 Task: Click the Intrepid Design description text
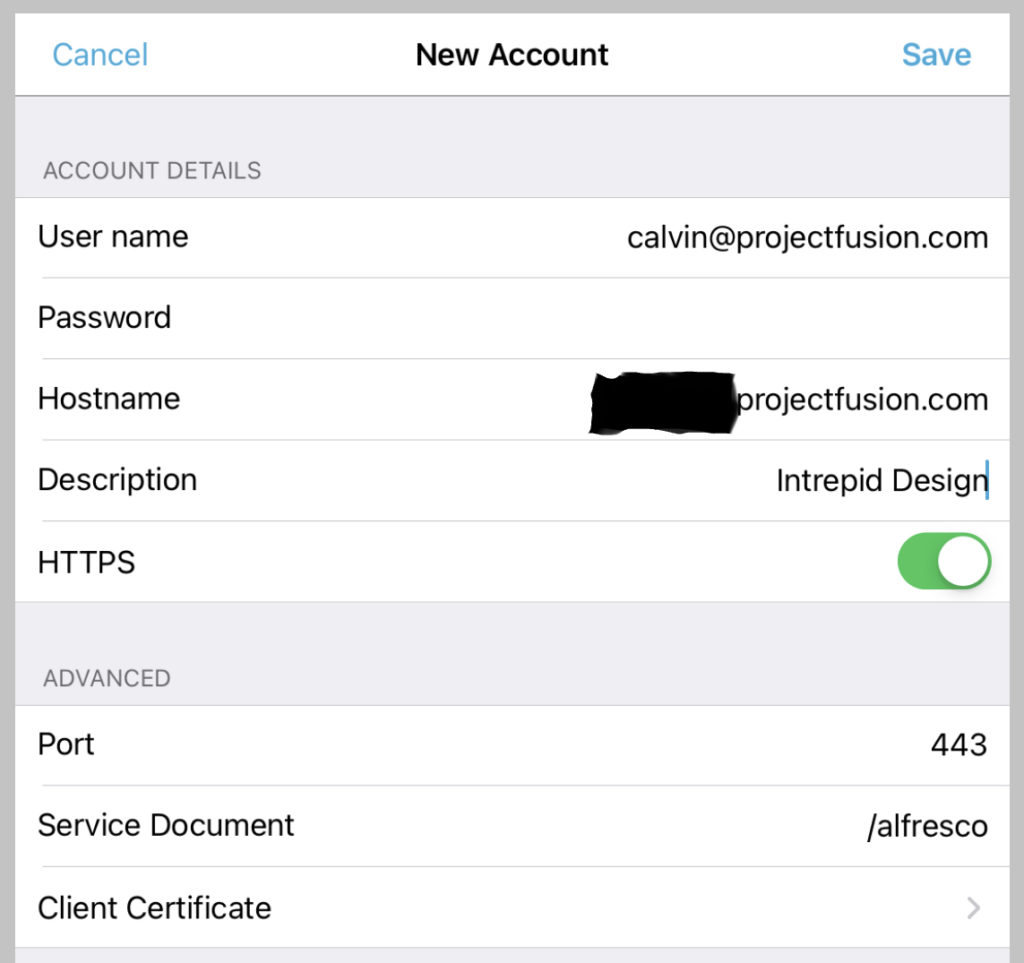click(881, 481)
